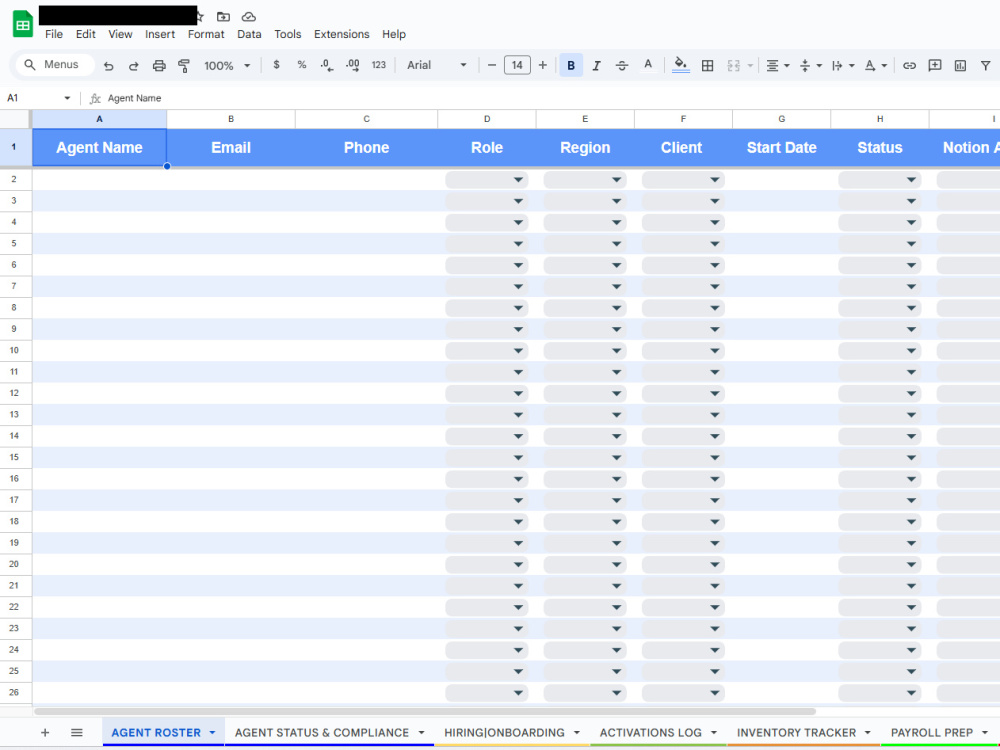This screenshot has width=1000, height=750.
Task: Open the Help menu
Action: tap(393, 34)
